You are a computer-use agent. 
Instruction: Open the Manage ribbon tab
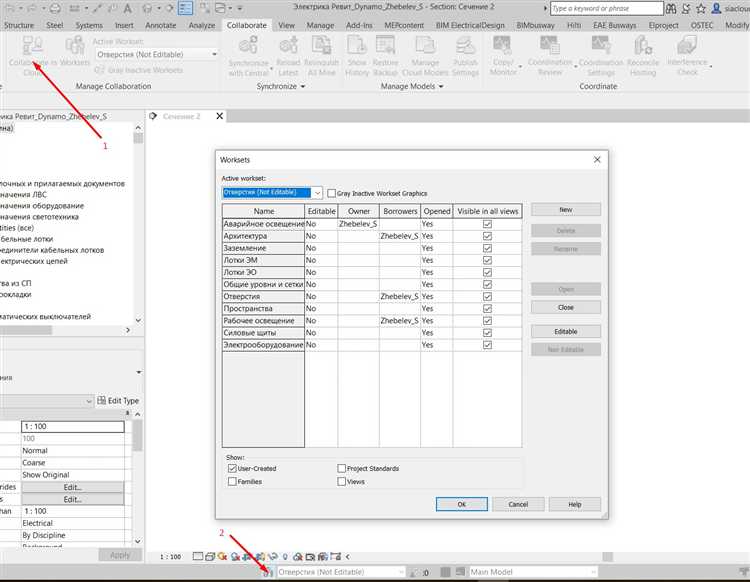point(320,25)
